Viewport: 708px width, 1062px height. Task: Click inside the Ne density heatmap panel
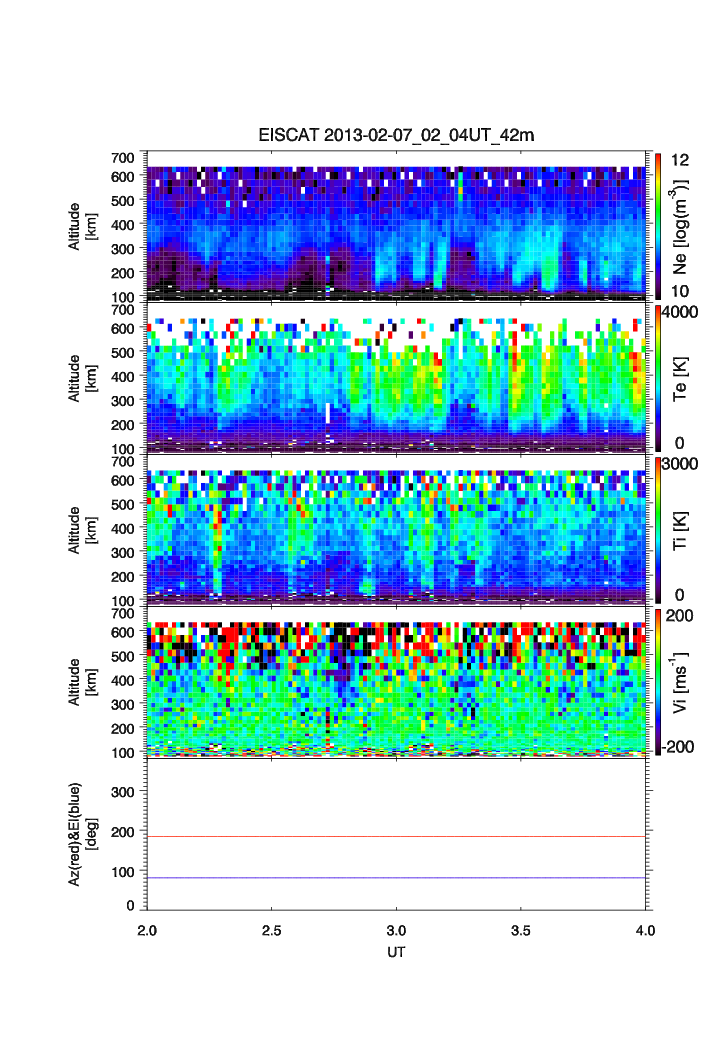click(396, 226)
